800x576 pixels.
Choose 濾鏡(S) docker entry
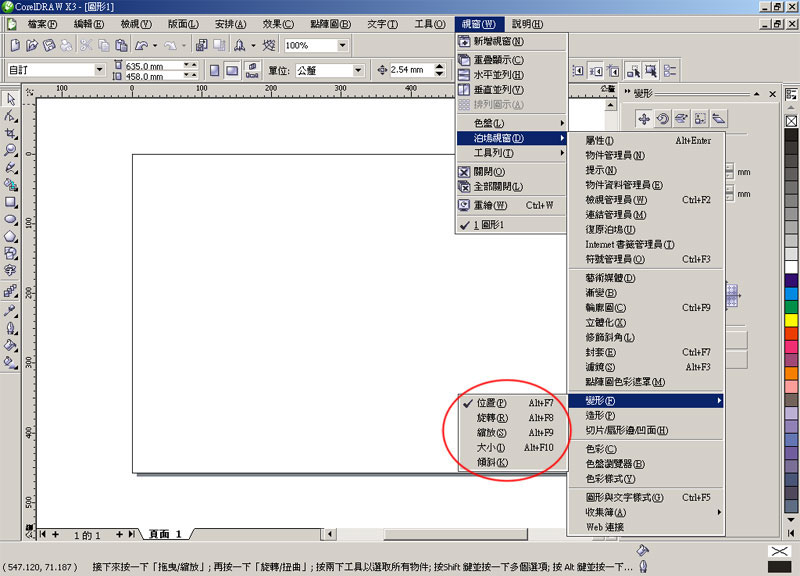pos(646,367)
